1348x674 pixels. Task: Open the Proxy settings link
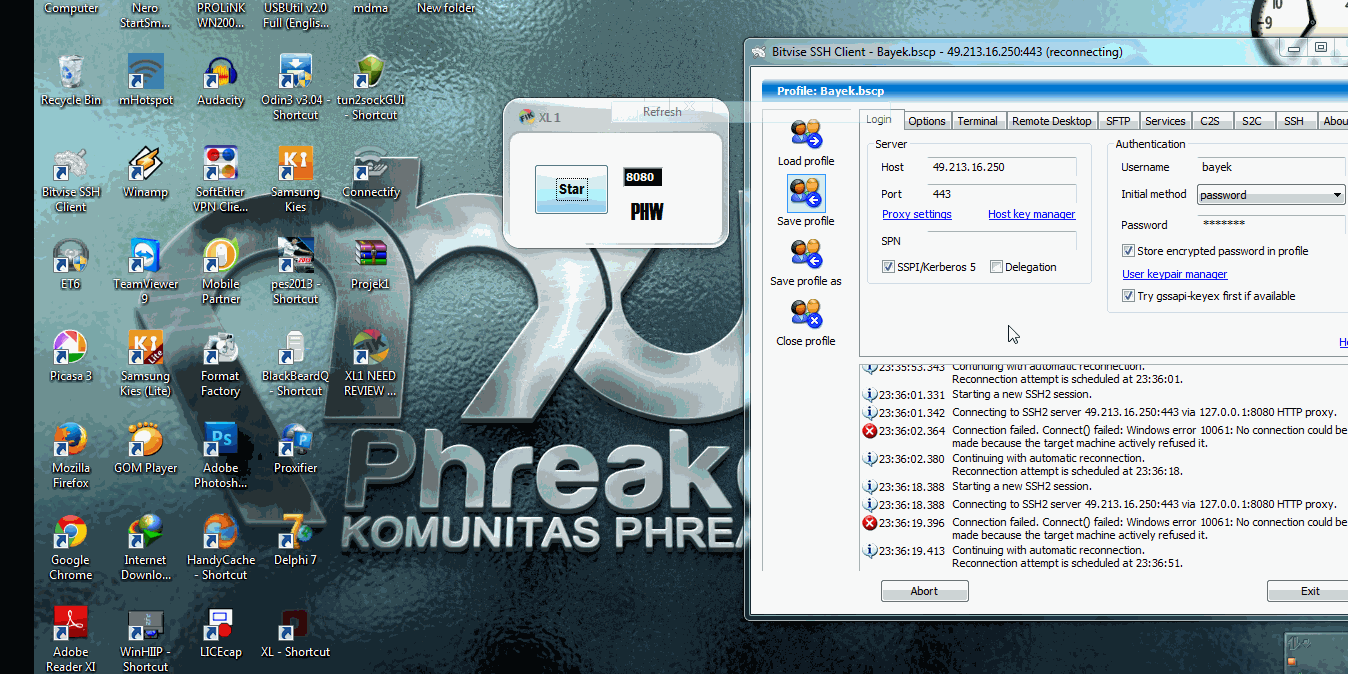[917, 214]
